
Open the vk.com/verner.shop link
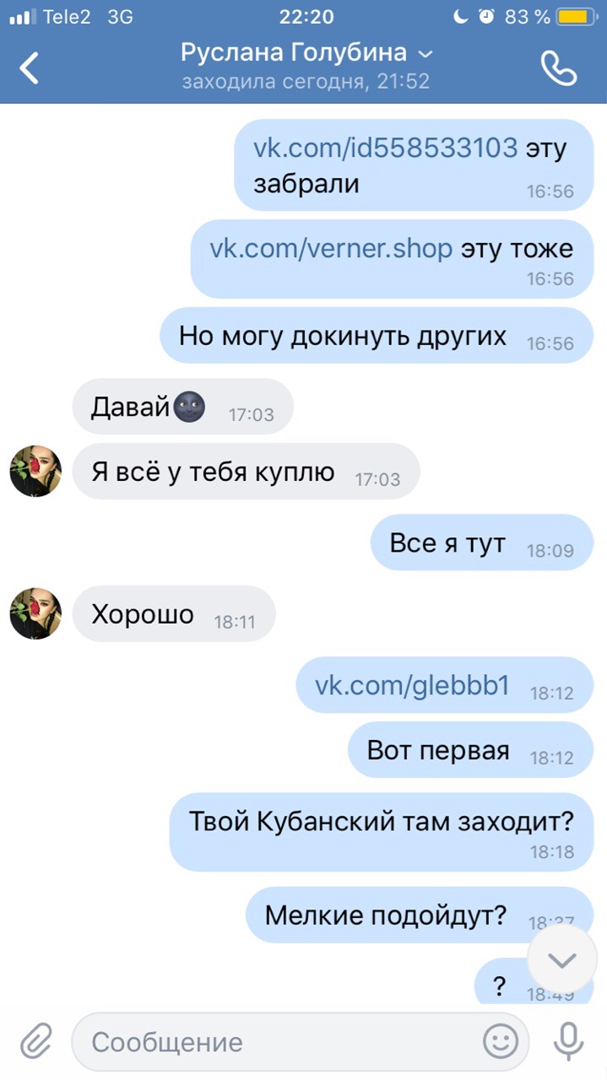click(x=331, y=249)
